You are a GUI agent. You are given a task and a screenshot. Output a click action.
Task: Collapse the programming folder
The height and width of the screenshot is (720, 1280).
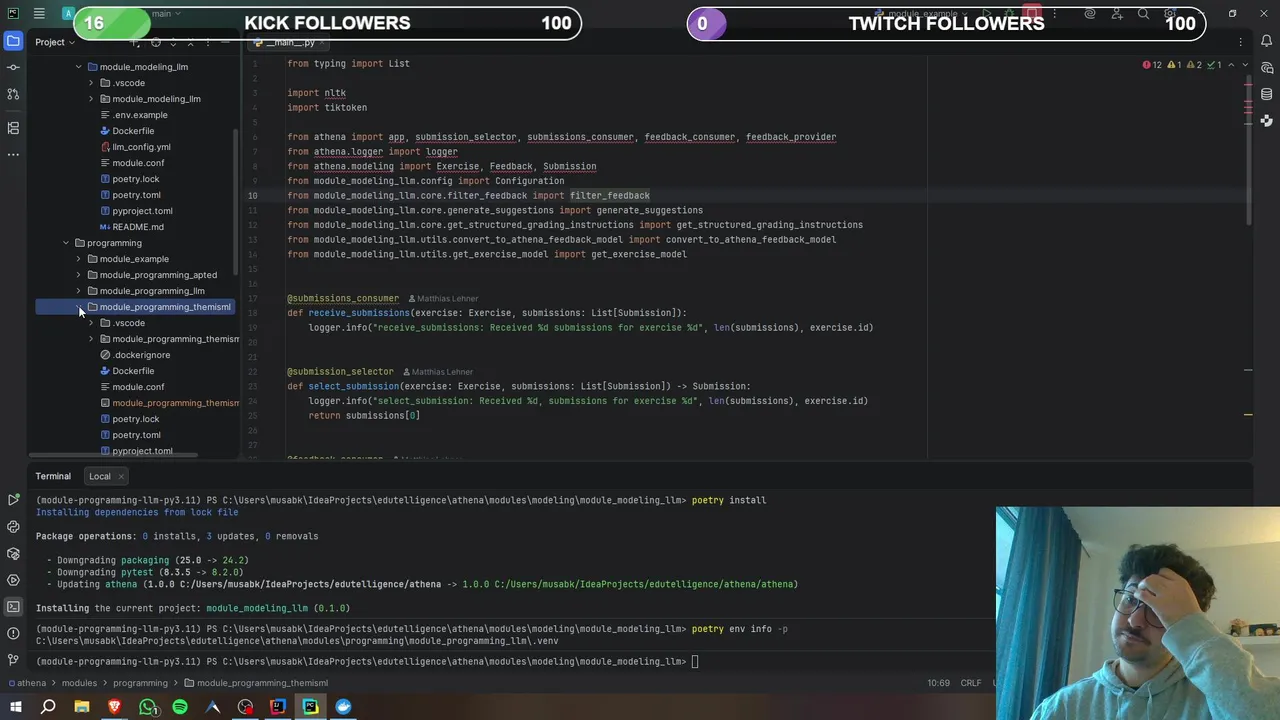(x=66, y=243)
